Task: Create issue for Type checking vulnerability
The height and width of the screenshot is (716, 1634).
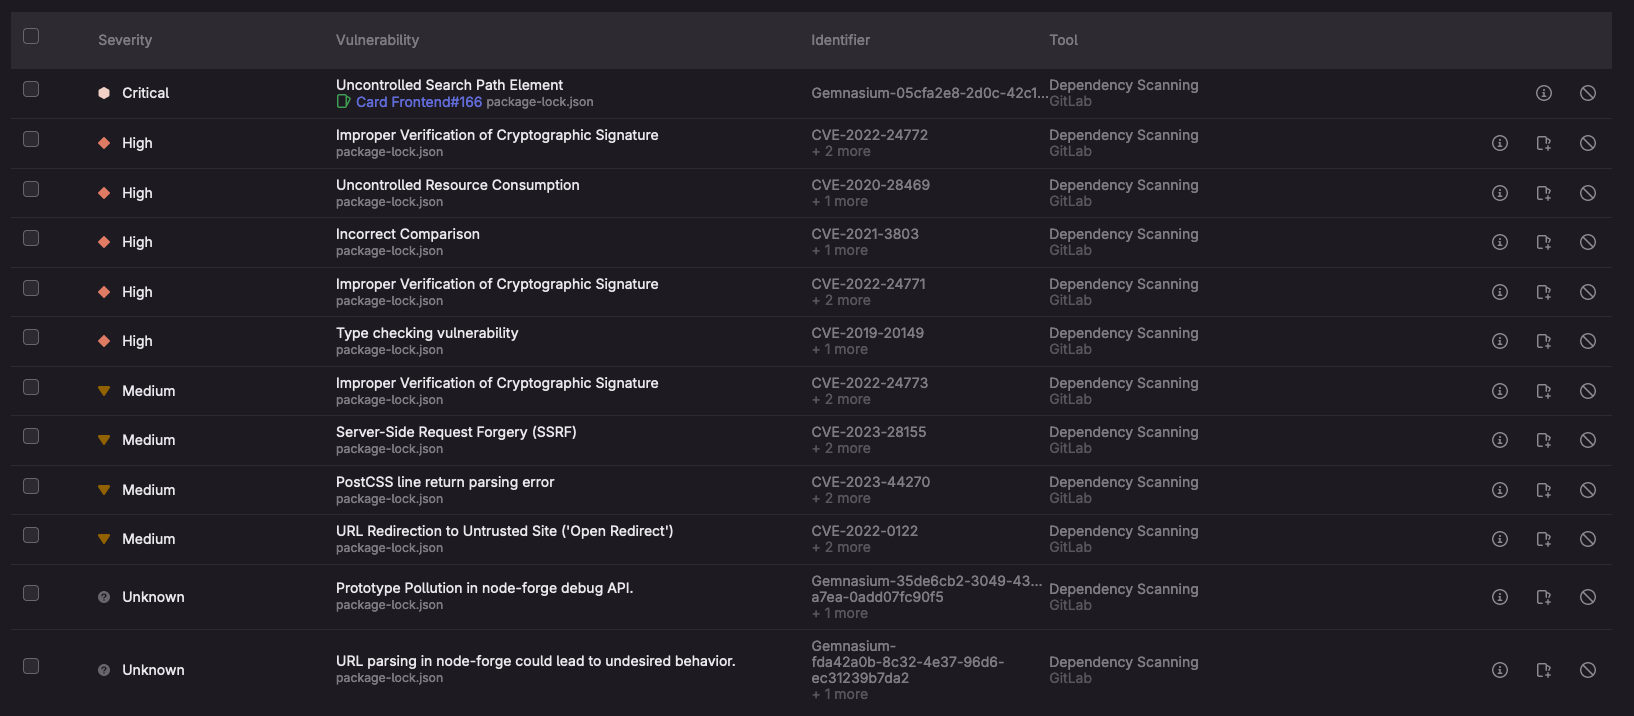Action: [x=1543, y=341]
